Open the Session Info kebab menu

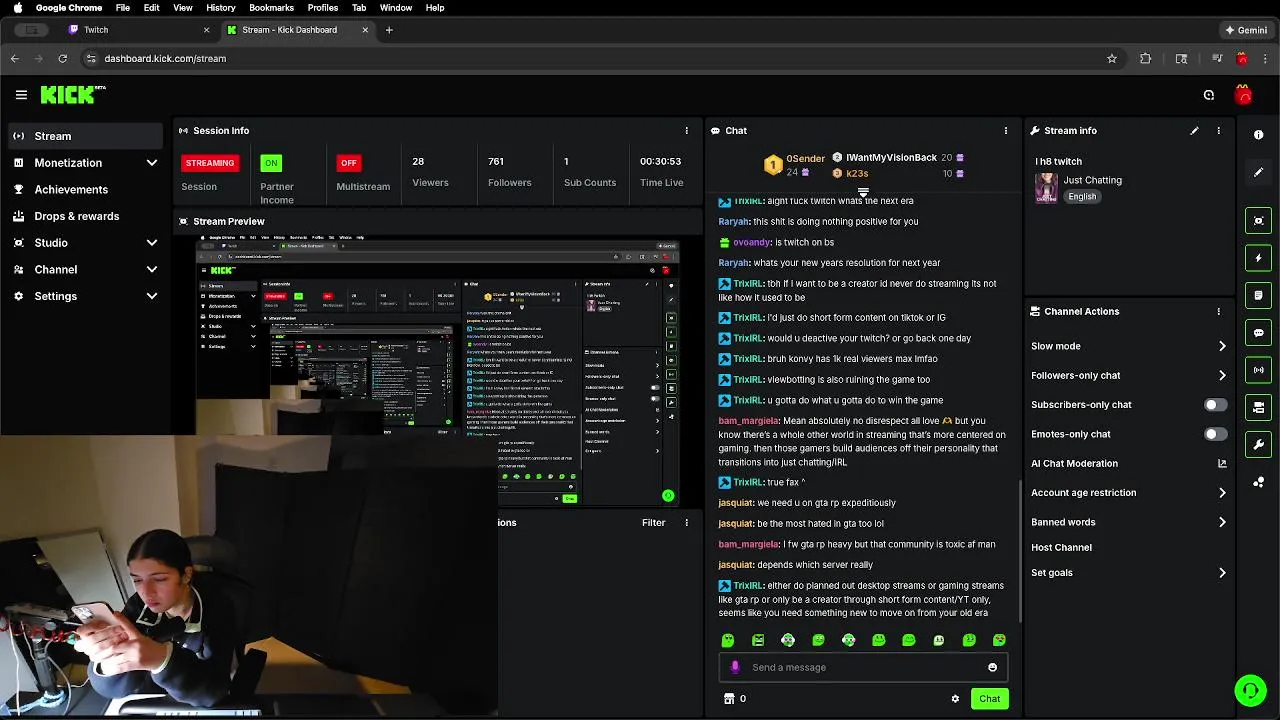click(686, 131)
